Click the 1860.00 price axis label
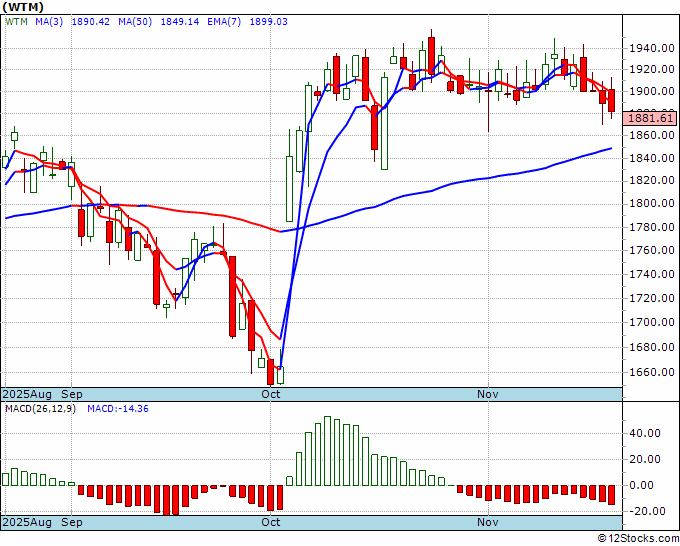 coord(651,135)
